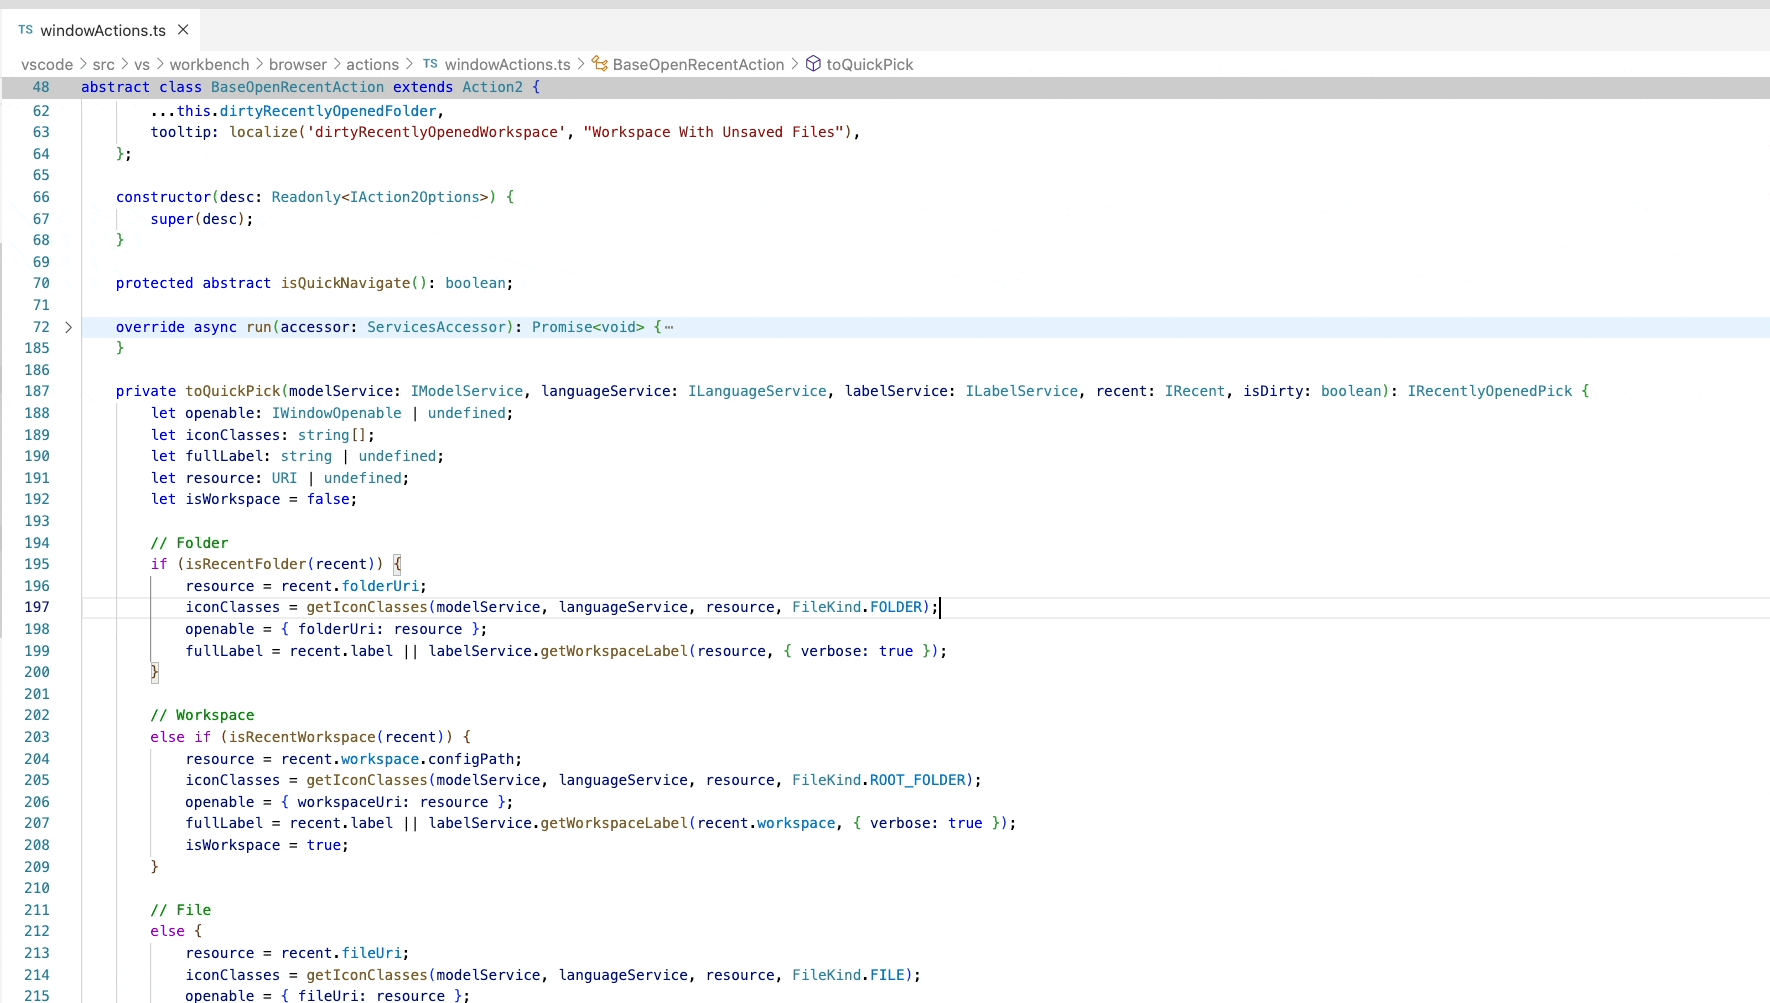Select the 'actions' breadcrumb segment

(372, 64)
